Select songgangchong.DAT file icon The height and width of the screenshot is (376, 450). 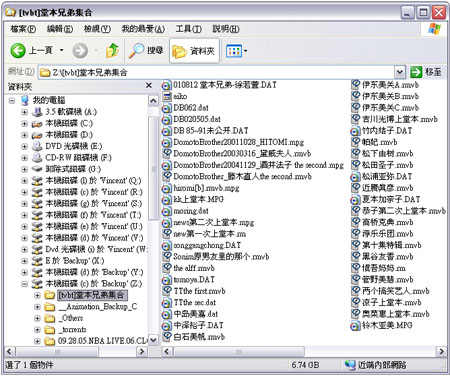click(x=166, y=246)
